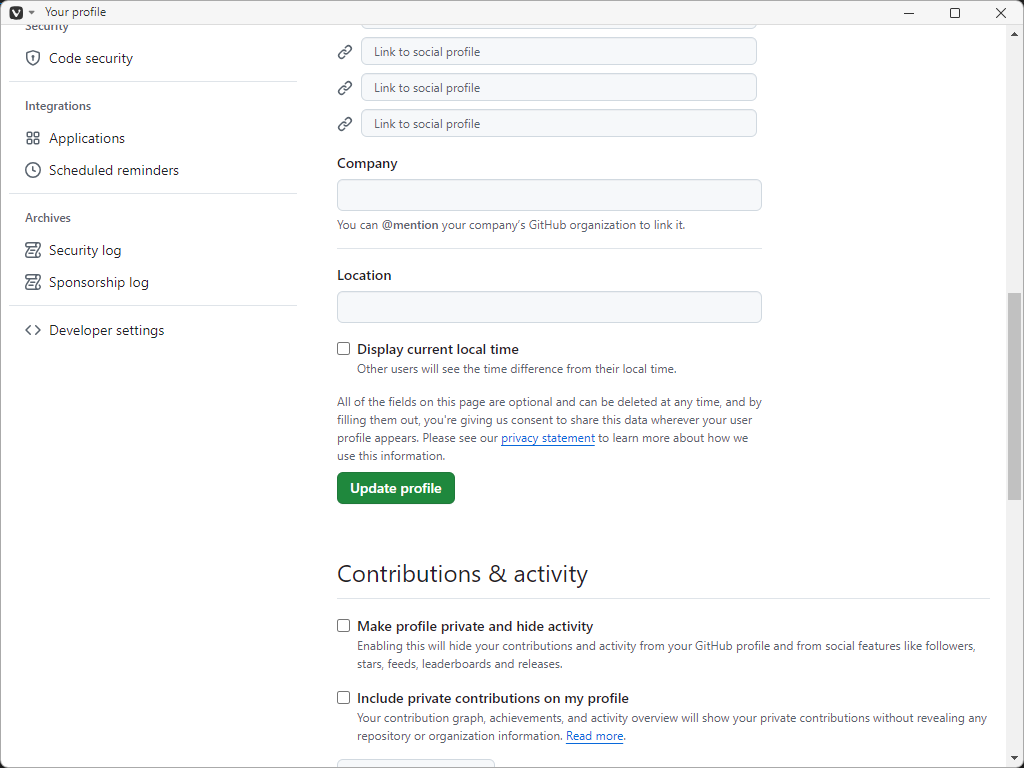
Task: Click the Applications grid icon in sidebar
Action: [33, 138]
